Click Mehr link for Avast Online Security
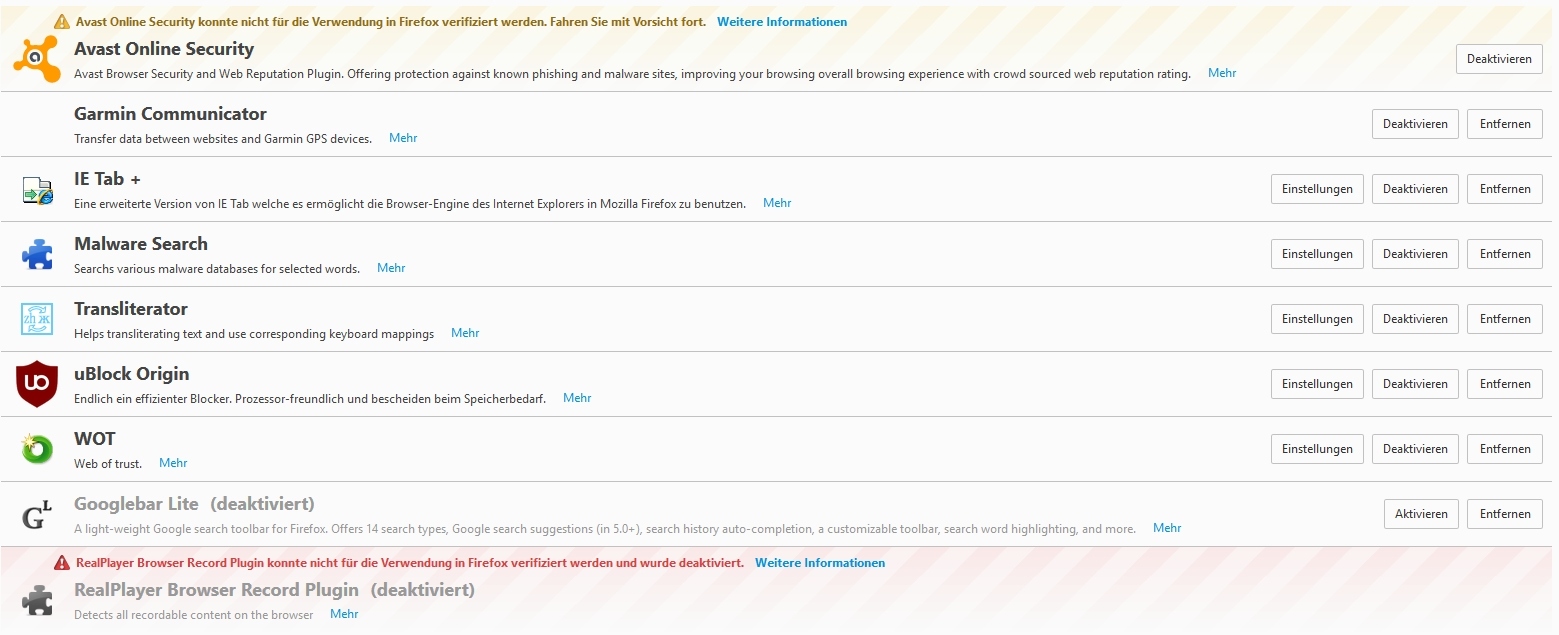The height and width of the screenshot is (635, 1559). pos(1222,73)
